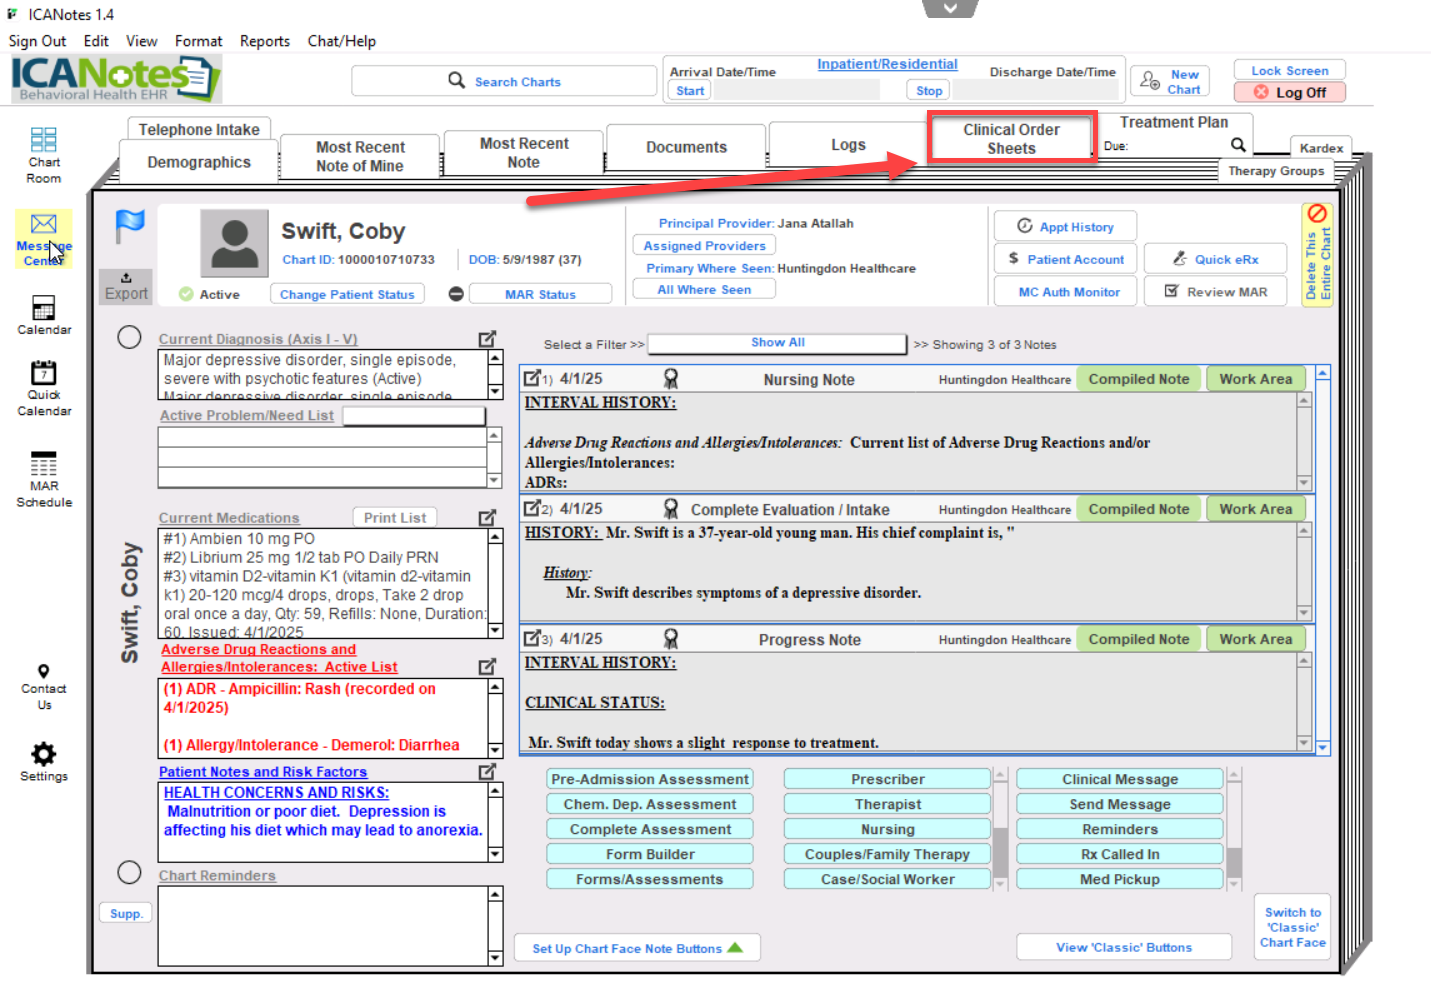
Task: Open the Calendar sidebar icon
Action: point(43,308)
